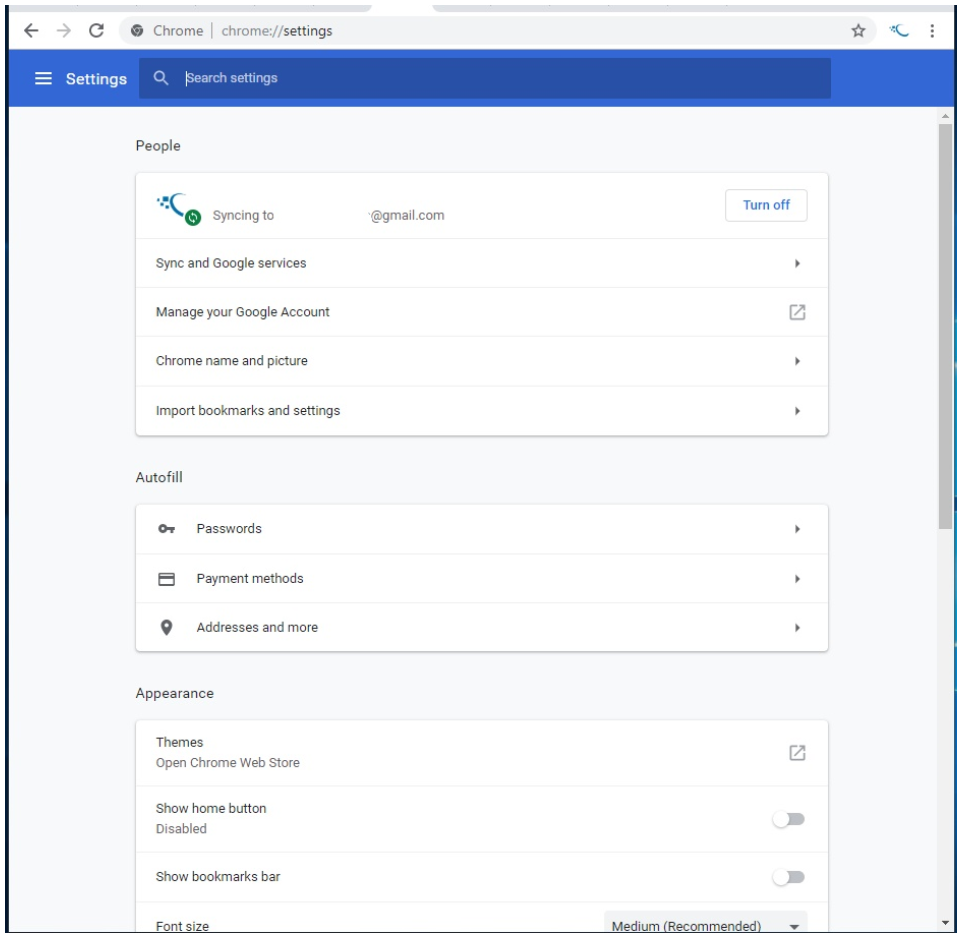Click the key icon next to Passwords
Image resolution: width=962 pixels, height=939 pixels.
pos(166,529)
